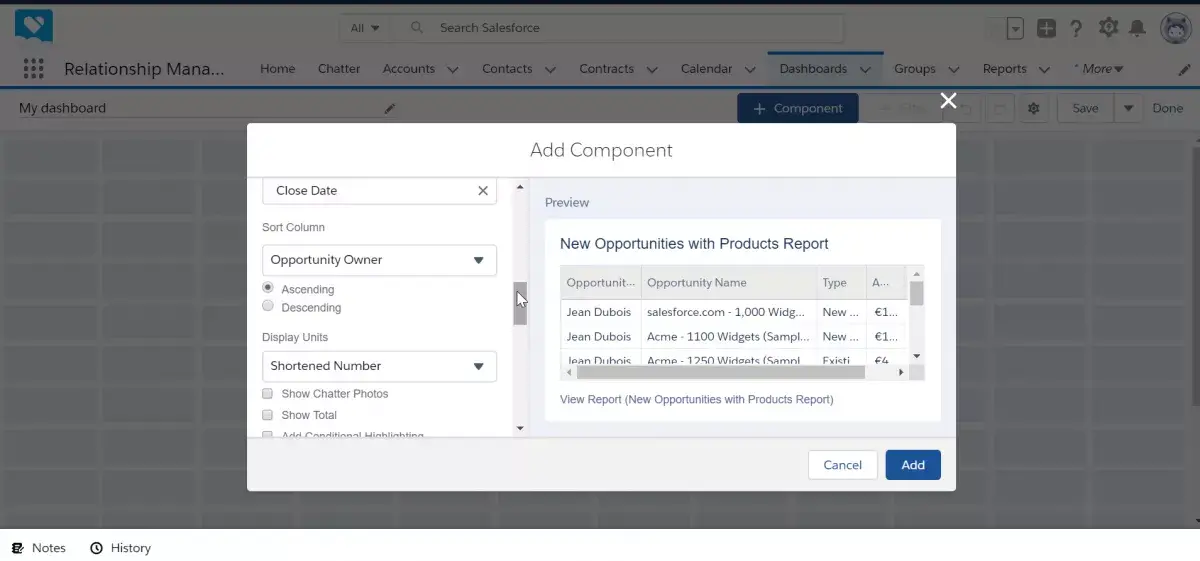1200x561 pixels.
Task: Click the Salesforce app logo icon
Action: pos(33,26)
